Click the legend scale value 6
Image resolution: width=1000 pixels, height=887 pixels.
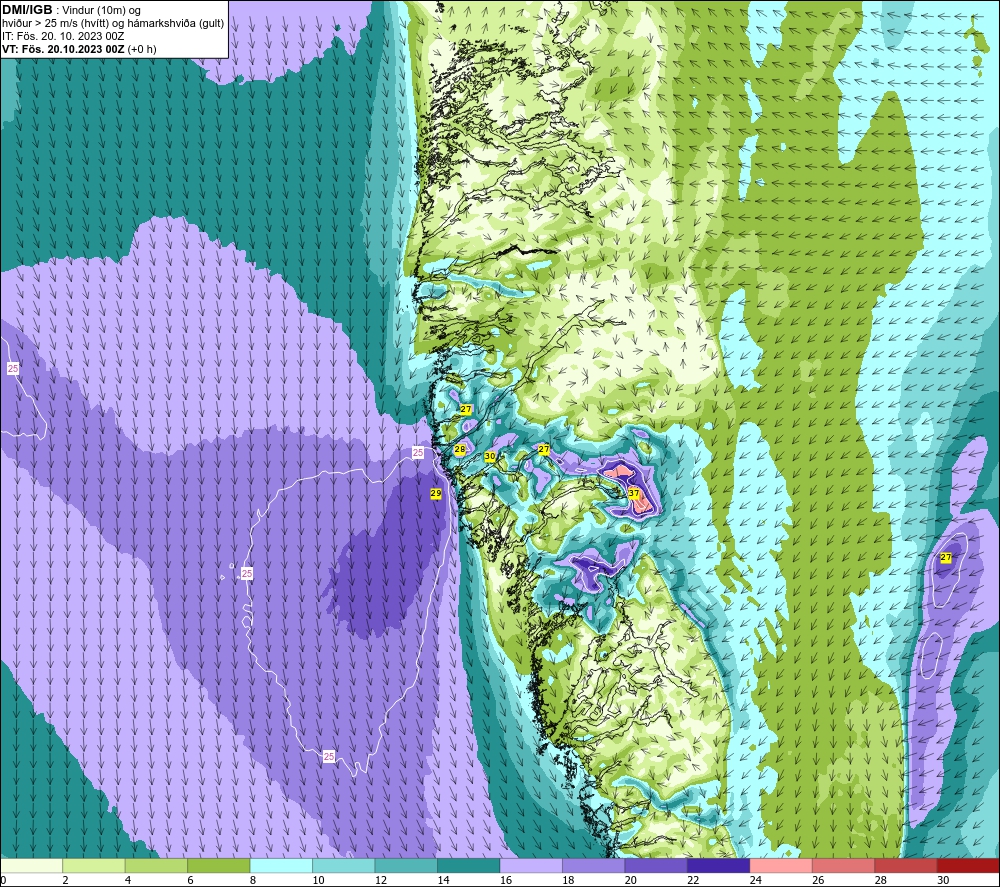pyautogui.click(x=190, y=880)
